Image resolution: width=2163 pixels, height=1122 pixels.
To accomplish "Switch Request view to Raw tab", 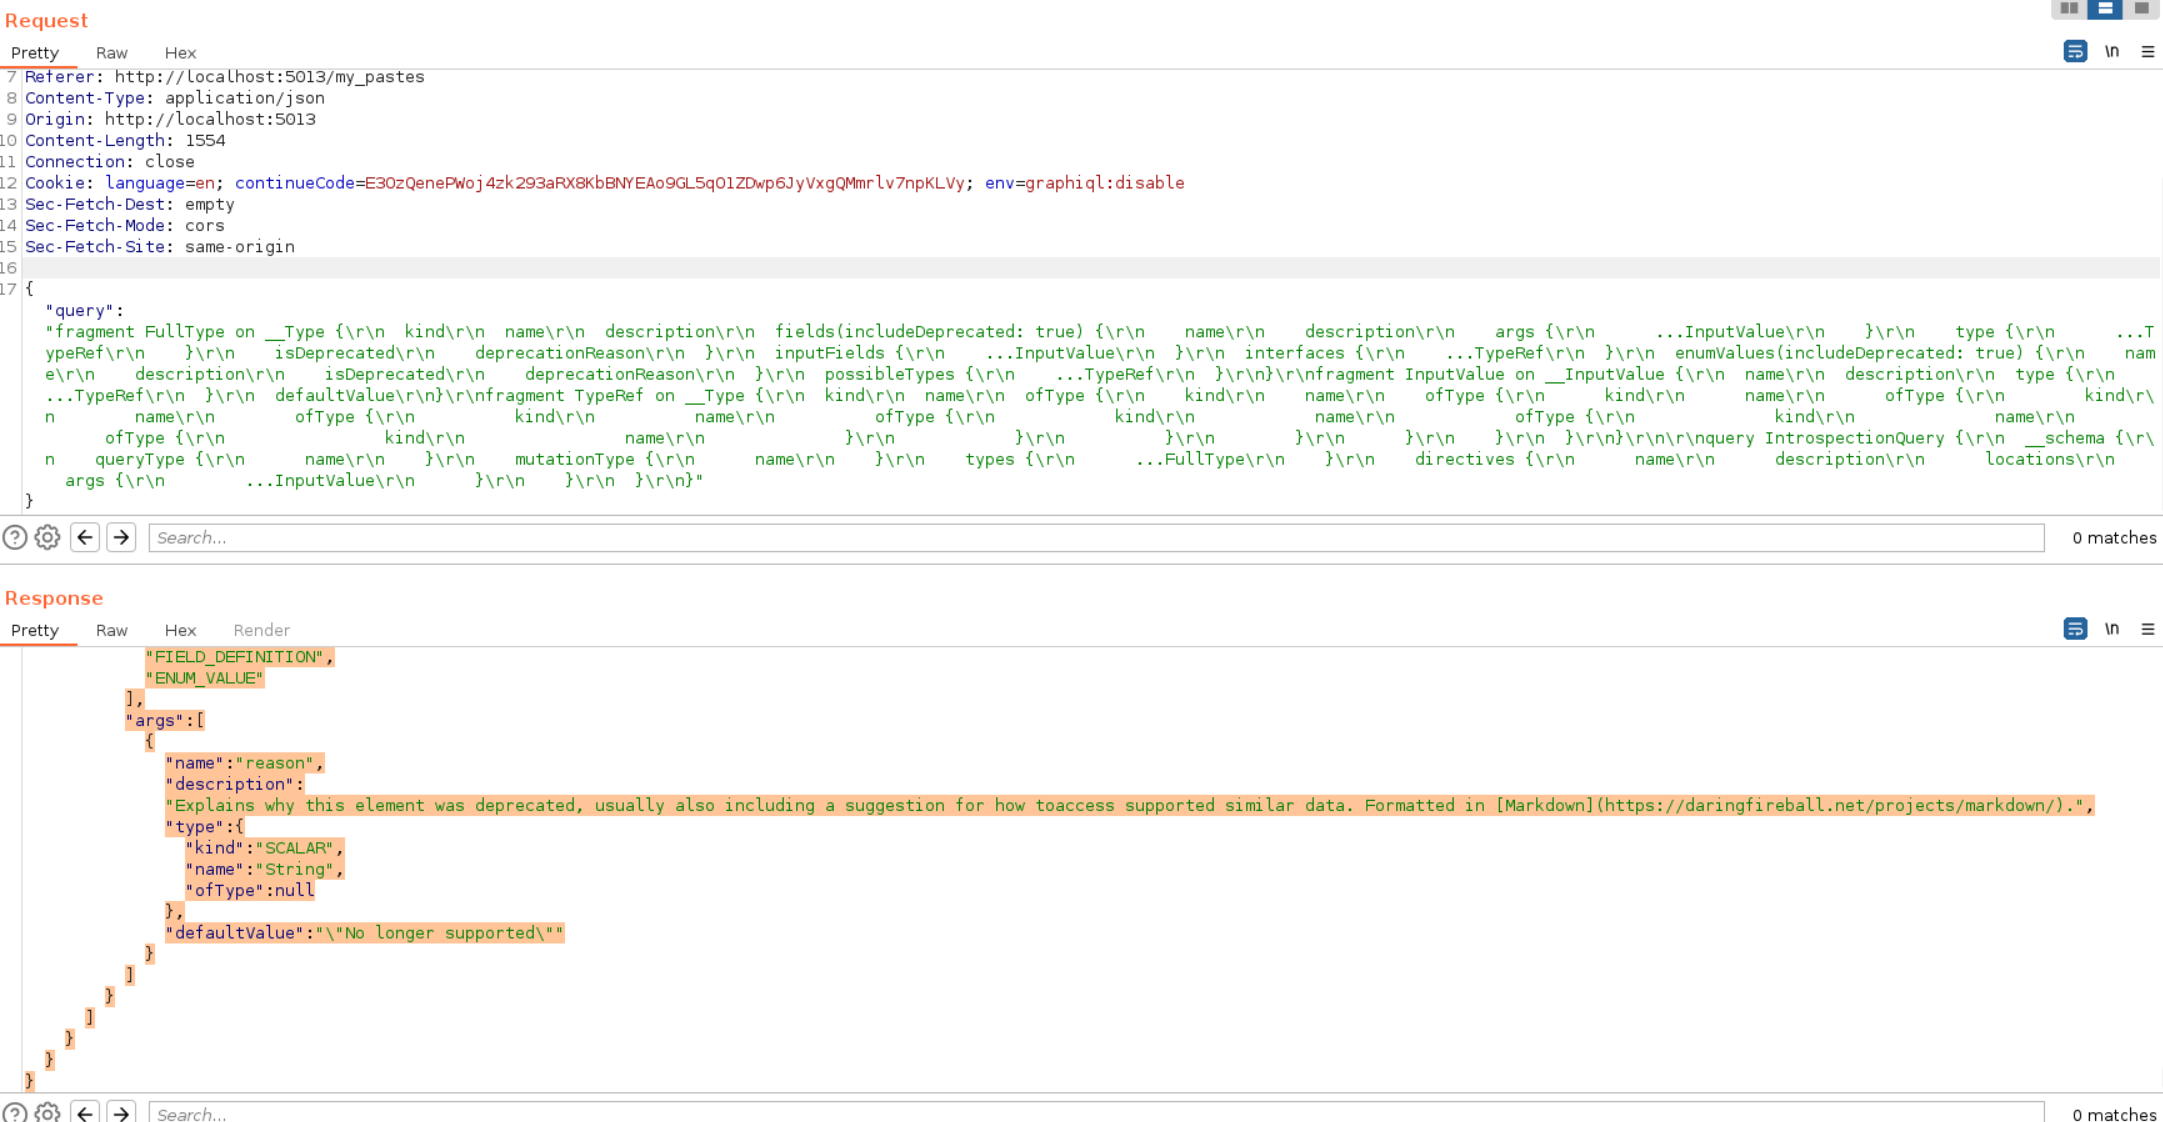I will point(111,53).
